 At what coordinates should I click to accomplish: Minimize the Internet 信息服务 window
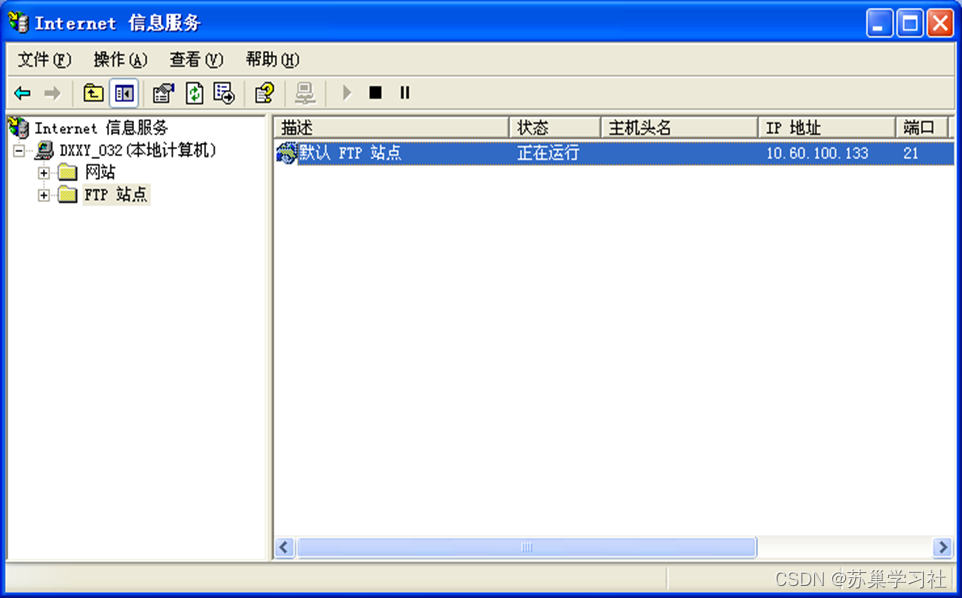click(879, 23)
